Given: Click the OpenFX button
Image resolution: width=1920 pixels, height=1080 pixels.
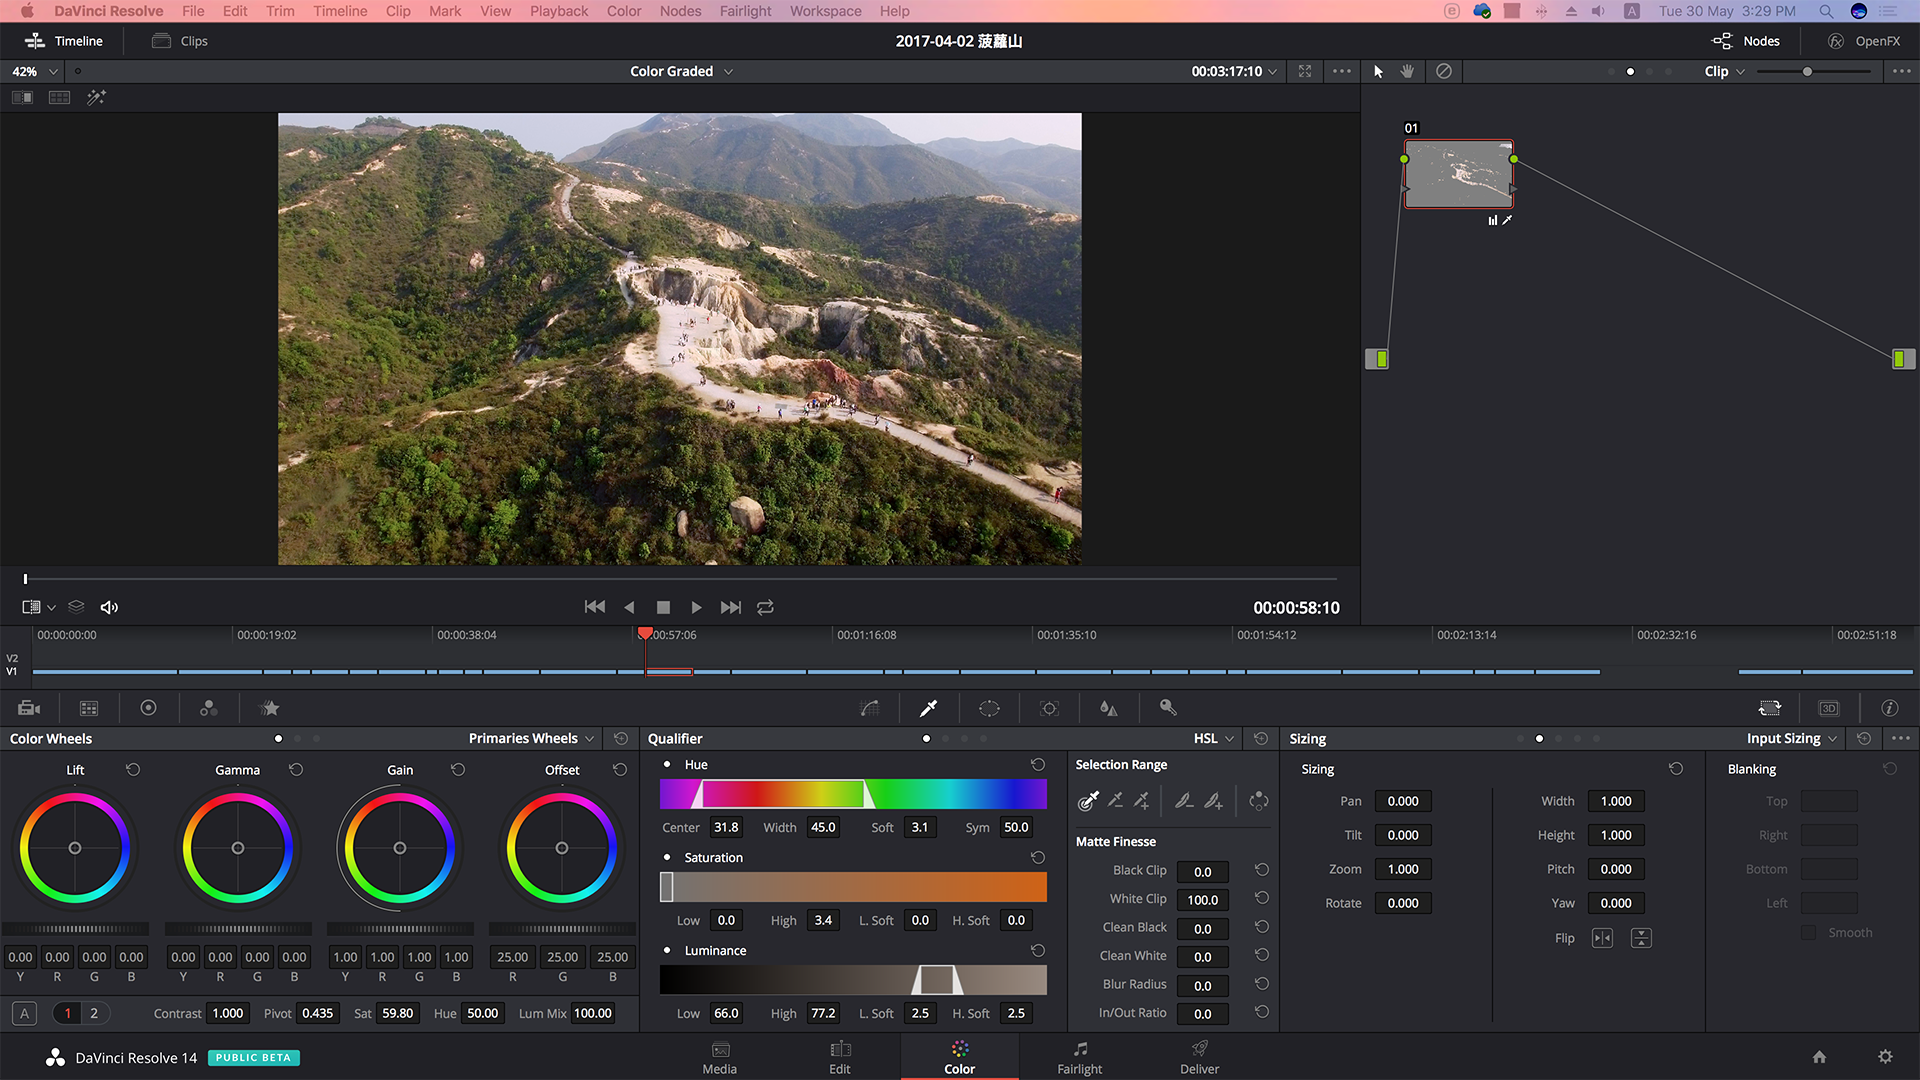Looking at the screenshot, I should (x=1864, y=41).
